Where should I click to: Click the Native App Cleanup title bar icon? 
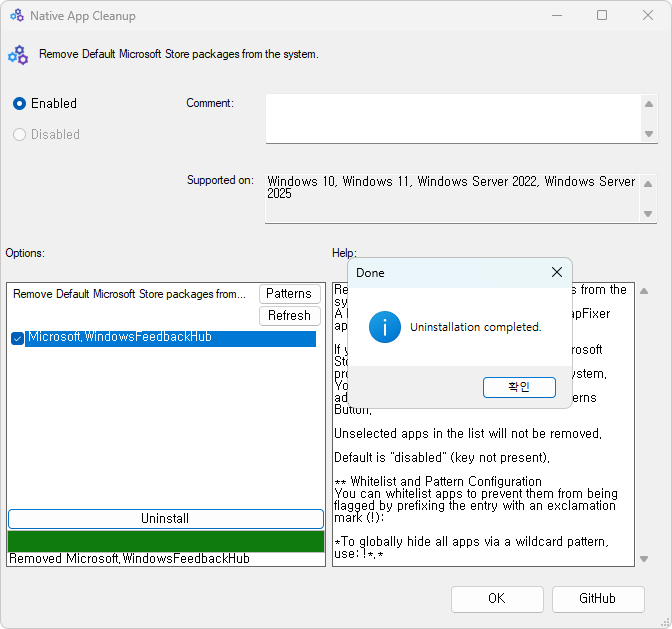coord(17,16)
